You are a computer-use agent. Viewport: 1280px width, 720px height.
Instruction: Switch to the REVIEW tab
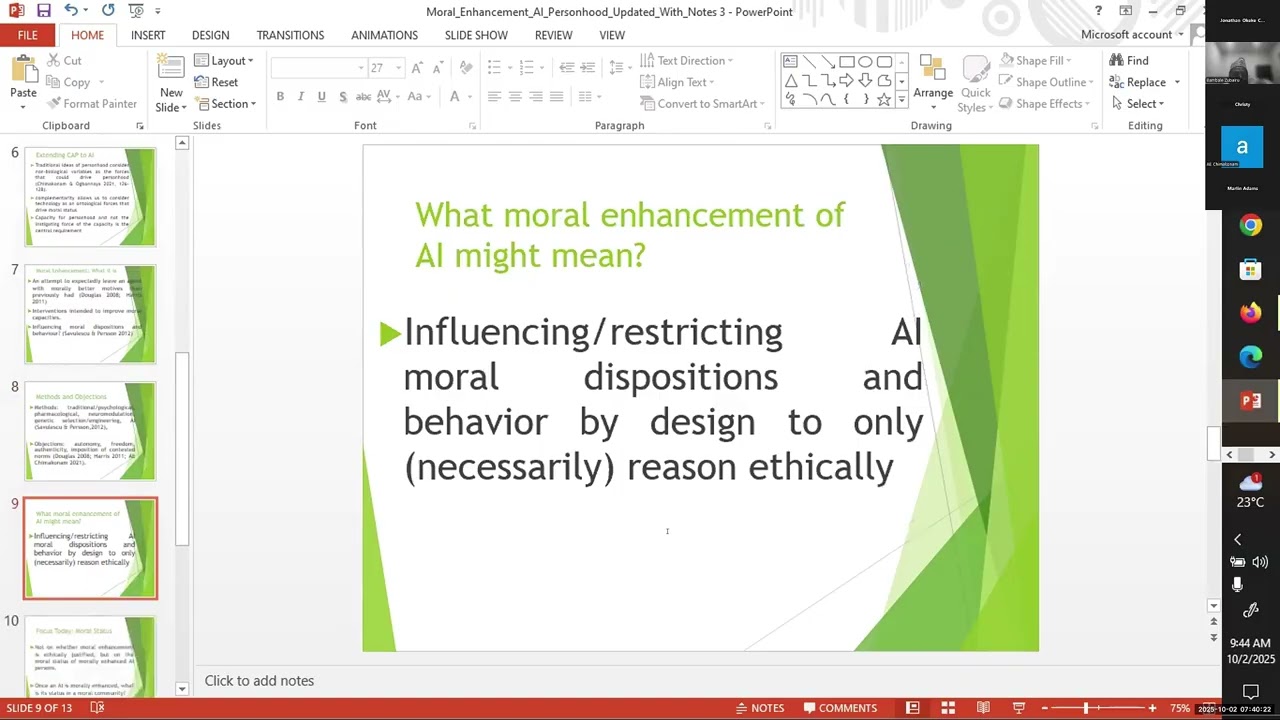pos(553,35)
